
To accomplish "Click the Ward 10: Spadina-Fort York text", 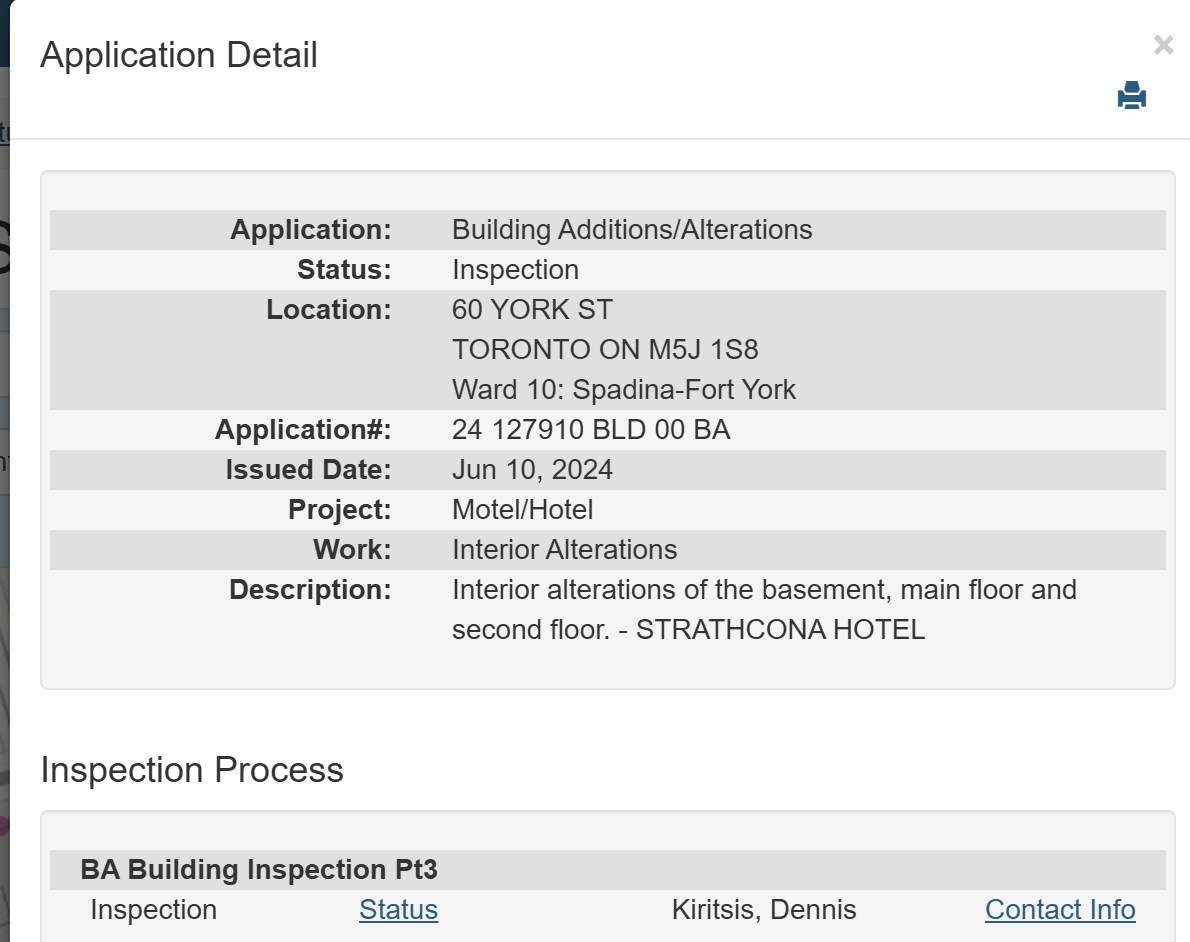I will [624, 390].
